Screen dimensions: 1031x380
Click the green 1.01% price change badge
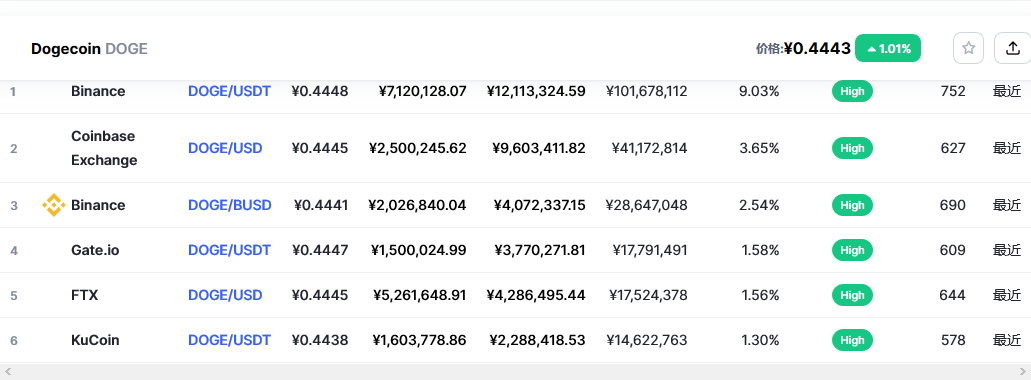(888, 49)
